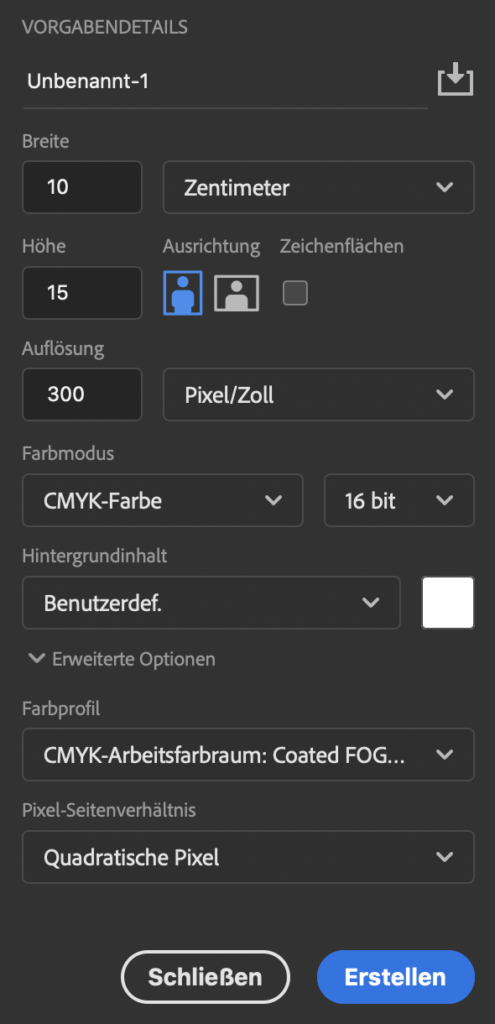
Task: Click the Auflösung resolution input field
Action: (x=82, y=394)
